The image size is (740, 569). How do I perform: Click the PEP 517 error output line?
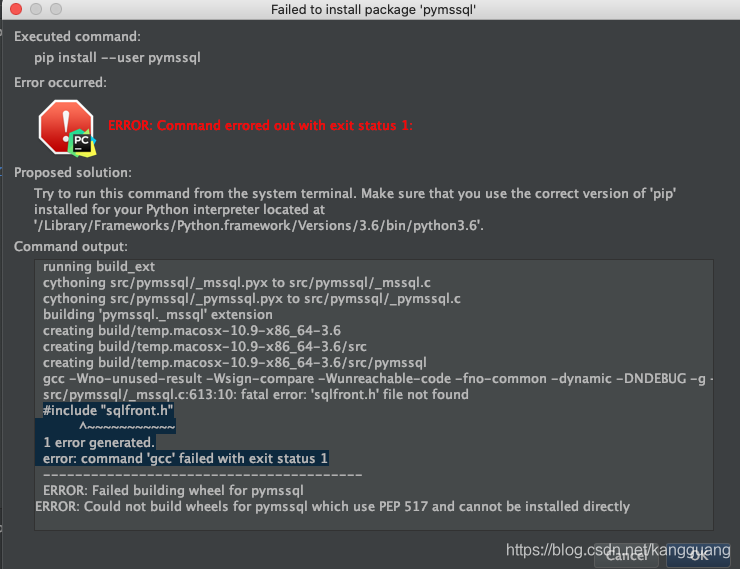coord(333,507)
